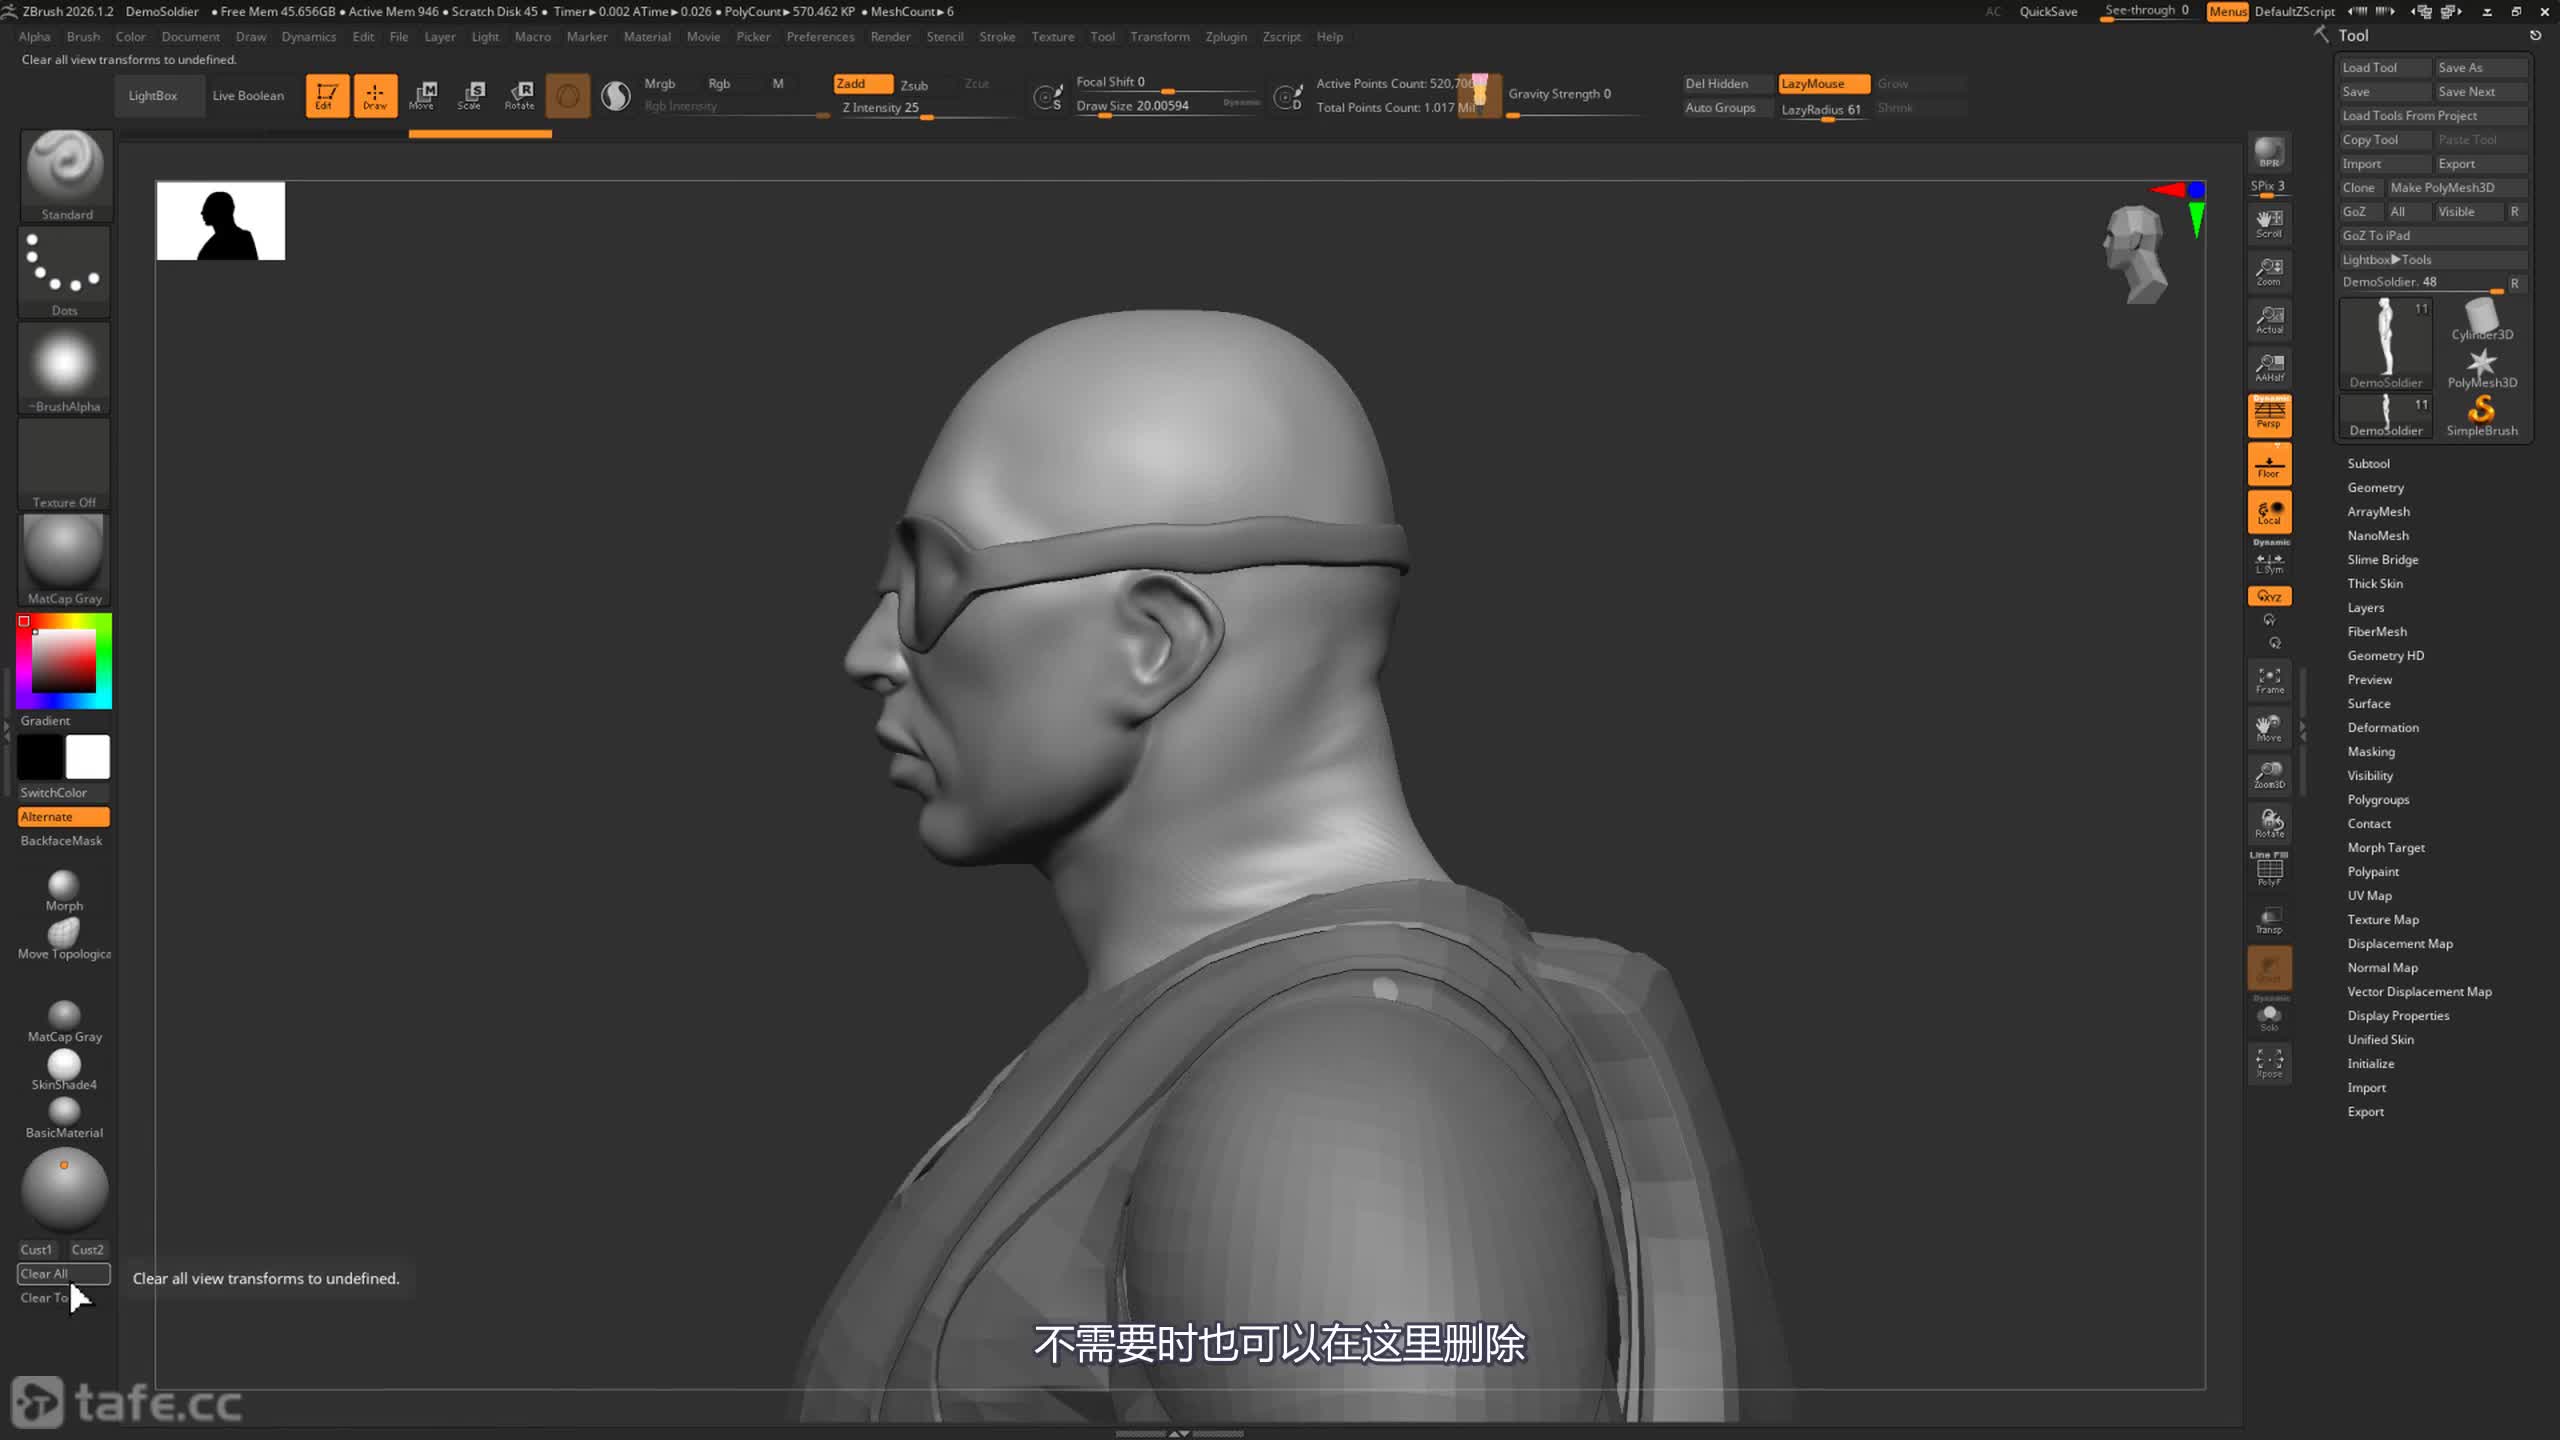Toggle Perspective distortion (Persp)
Image resolution: width=2560 pixels, height=1440 pixels.
coord(2269,416)
